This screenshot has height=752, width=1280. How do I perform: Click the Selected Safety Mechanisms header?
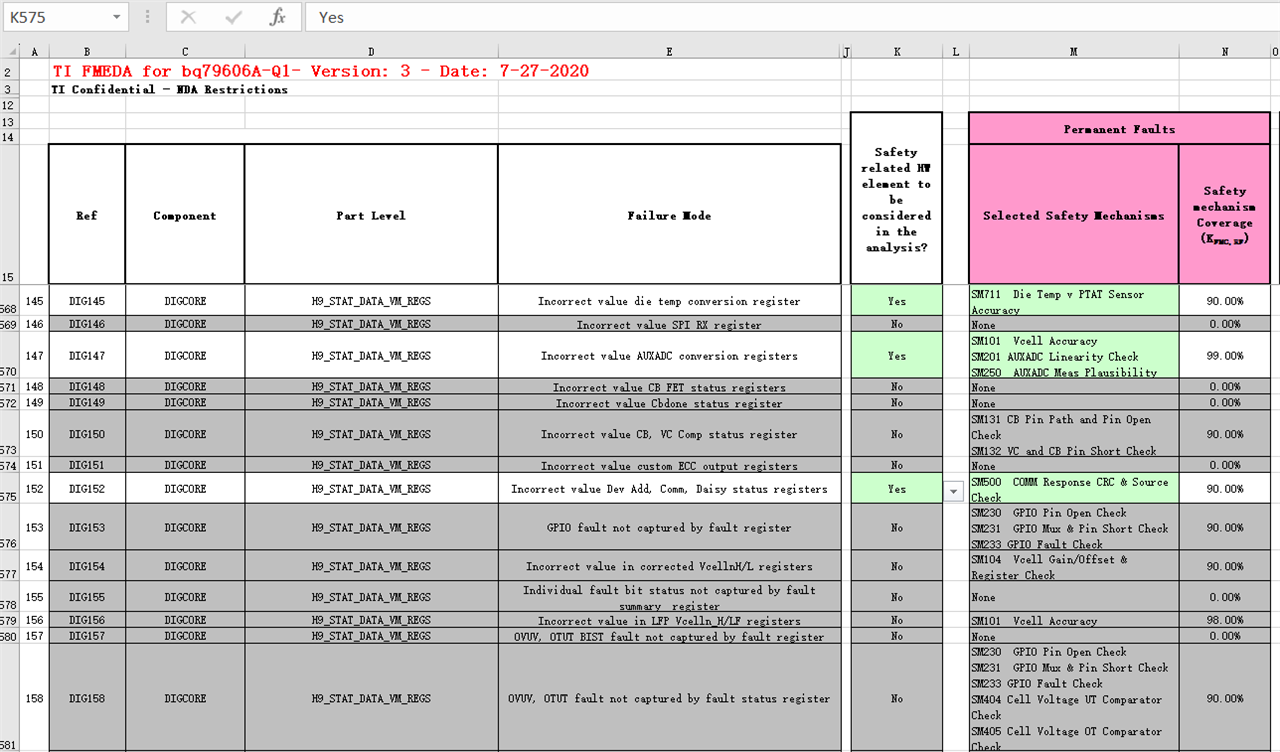coord(1073,215)
